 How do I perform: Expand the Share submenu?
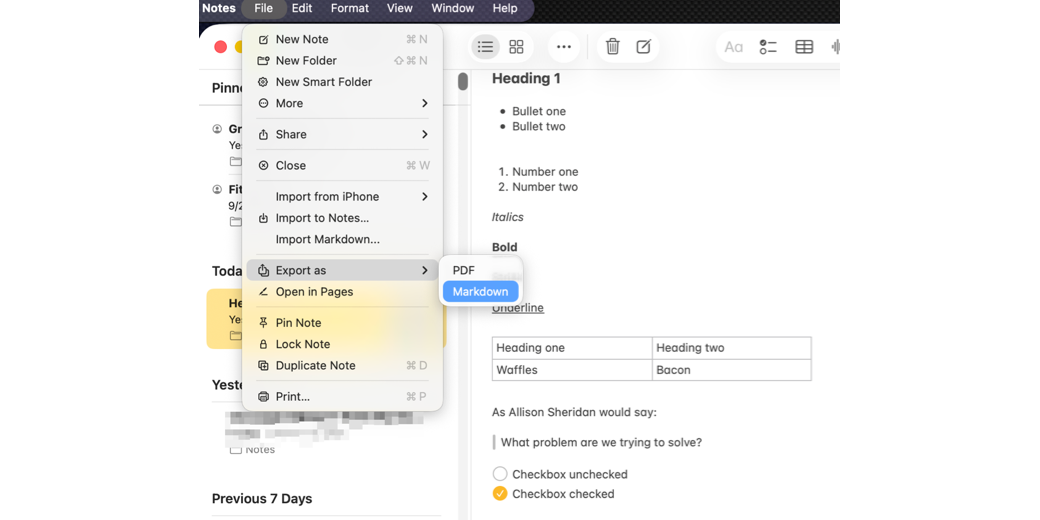(x=342, y=134)
